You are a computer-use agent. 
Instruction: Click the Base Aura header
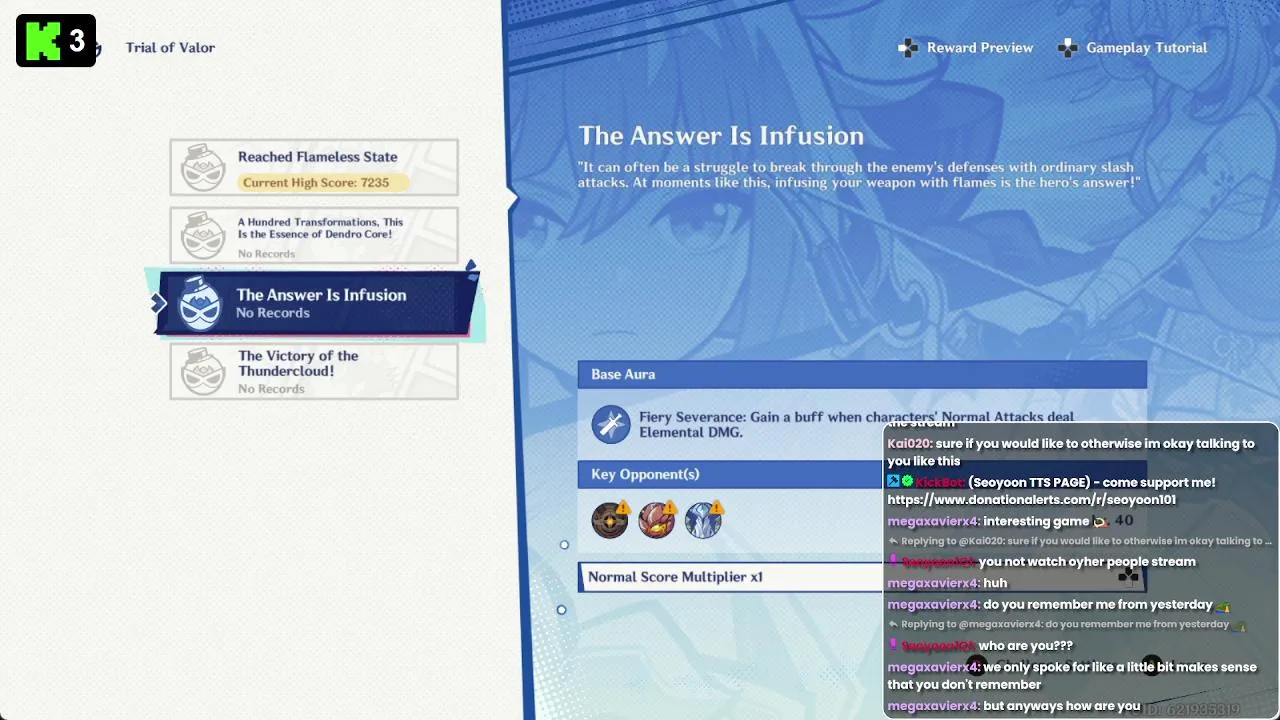(862, 374)
